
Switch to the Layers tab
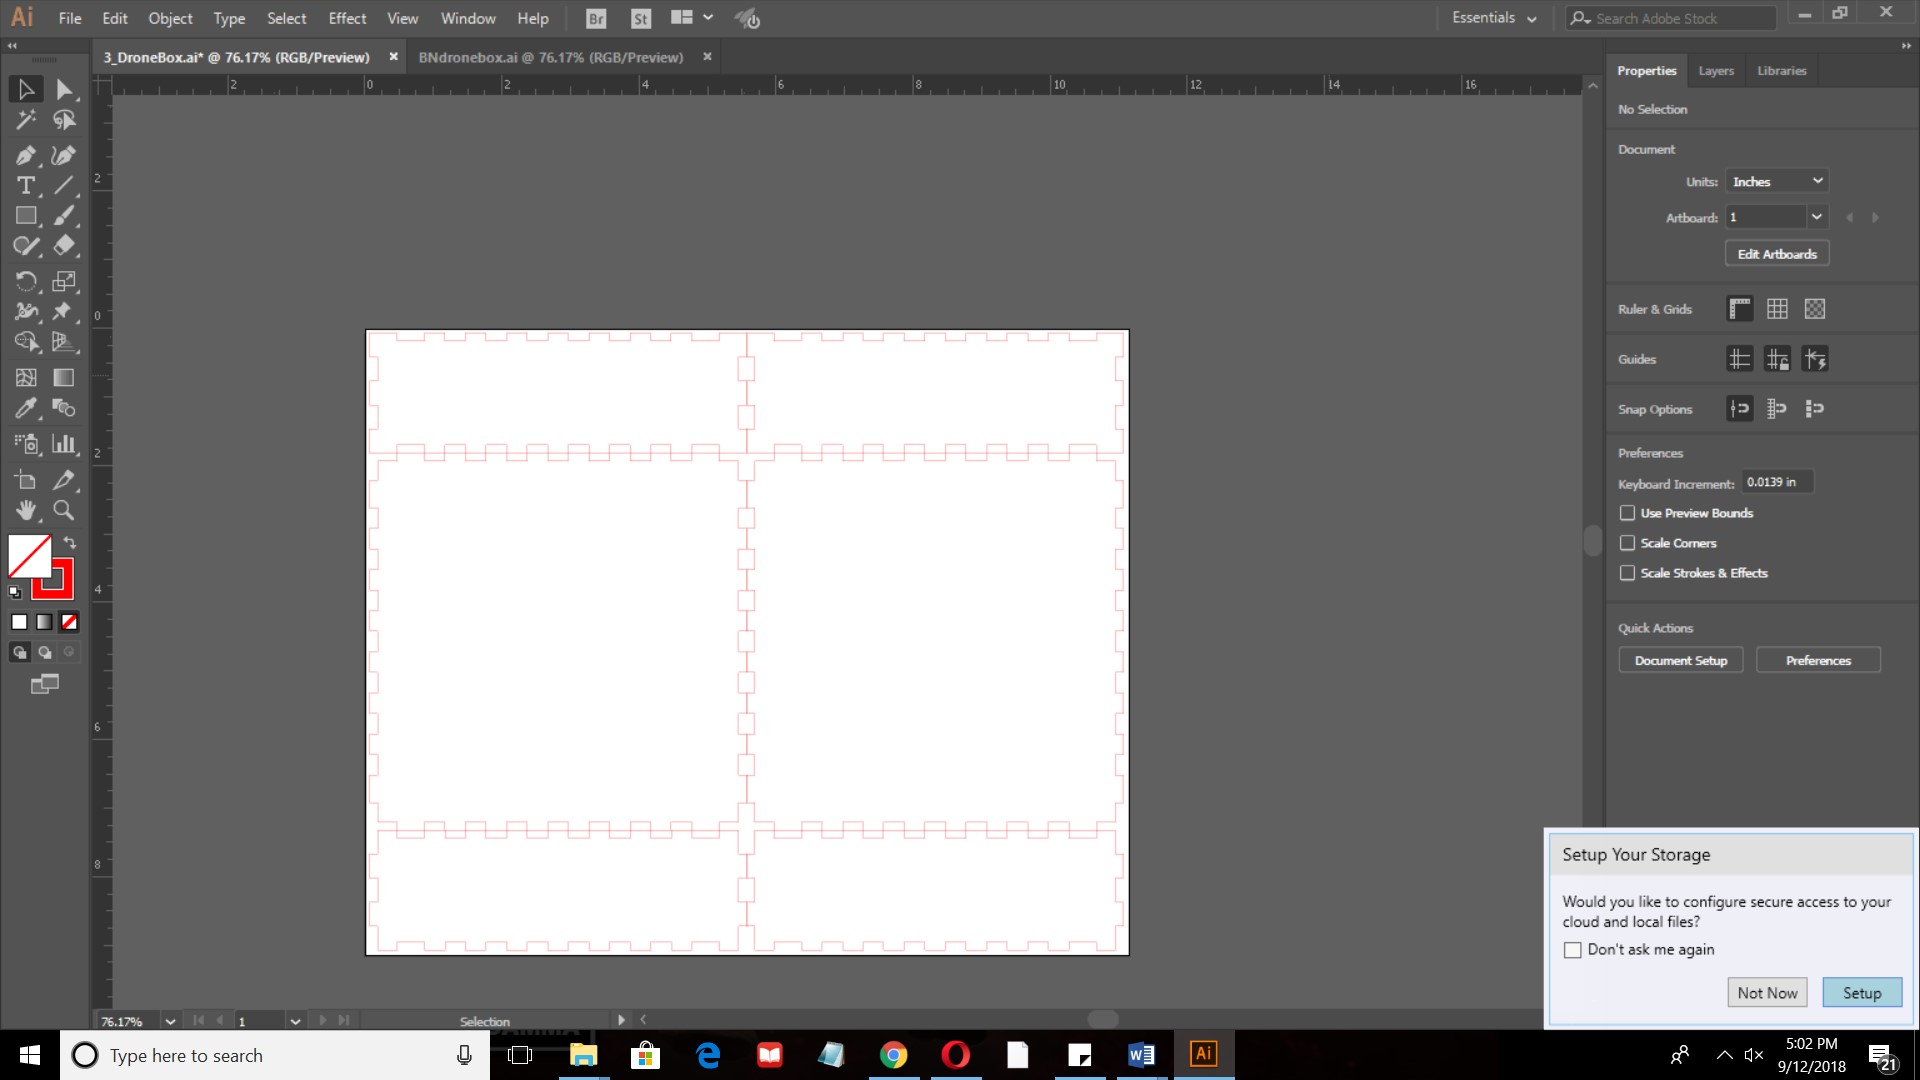coord(1716,71)
